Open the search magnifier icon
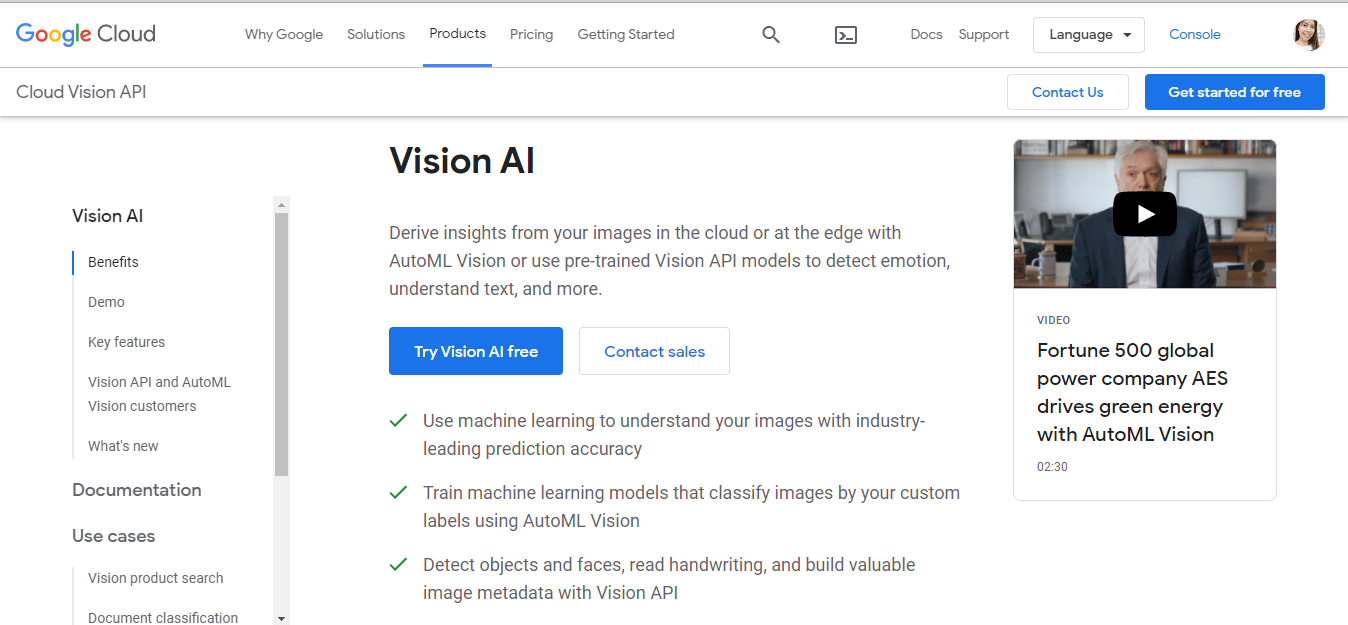 pyautogui.click(x=770, y=35)
